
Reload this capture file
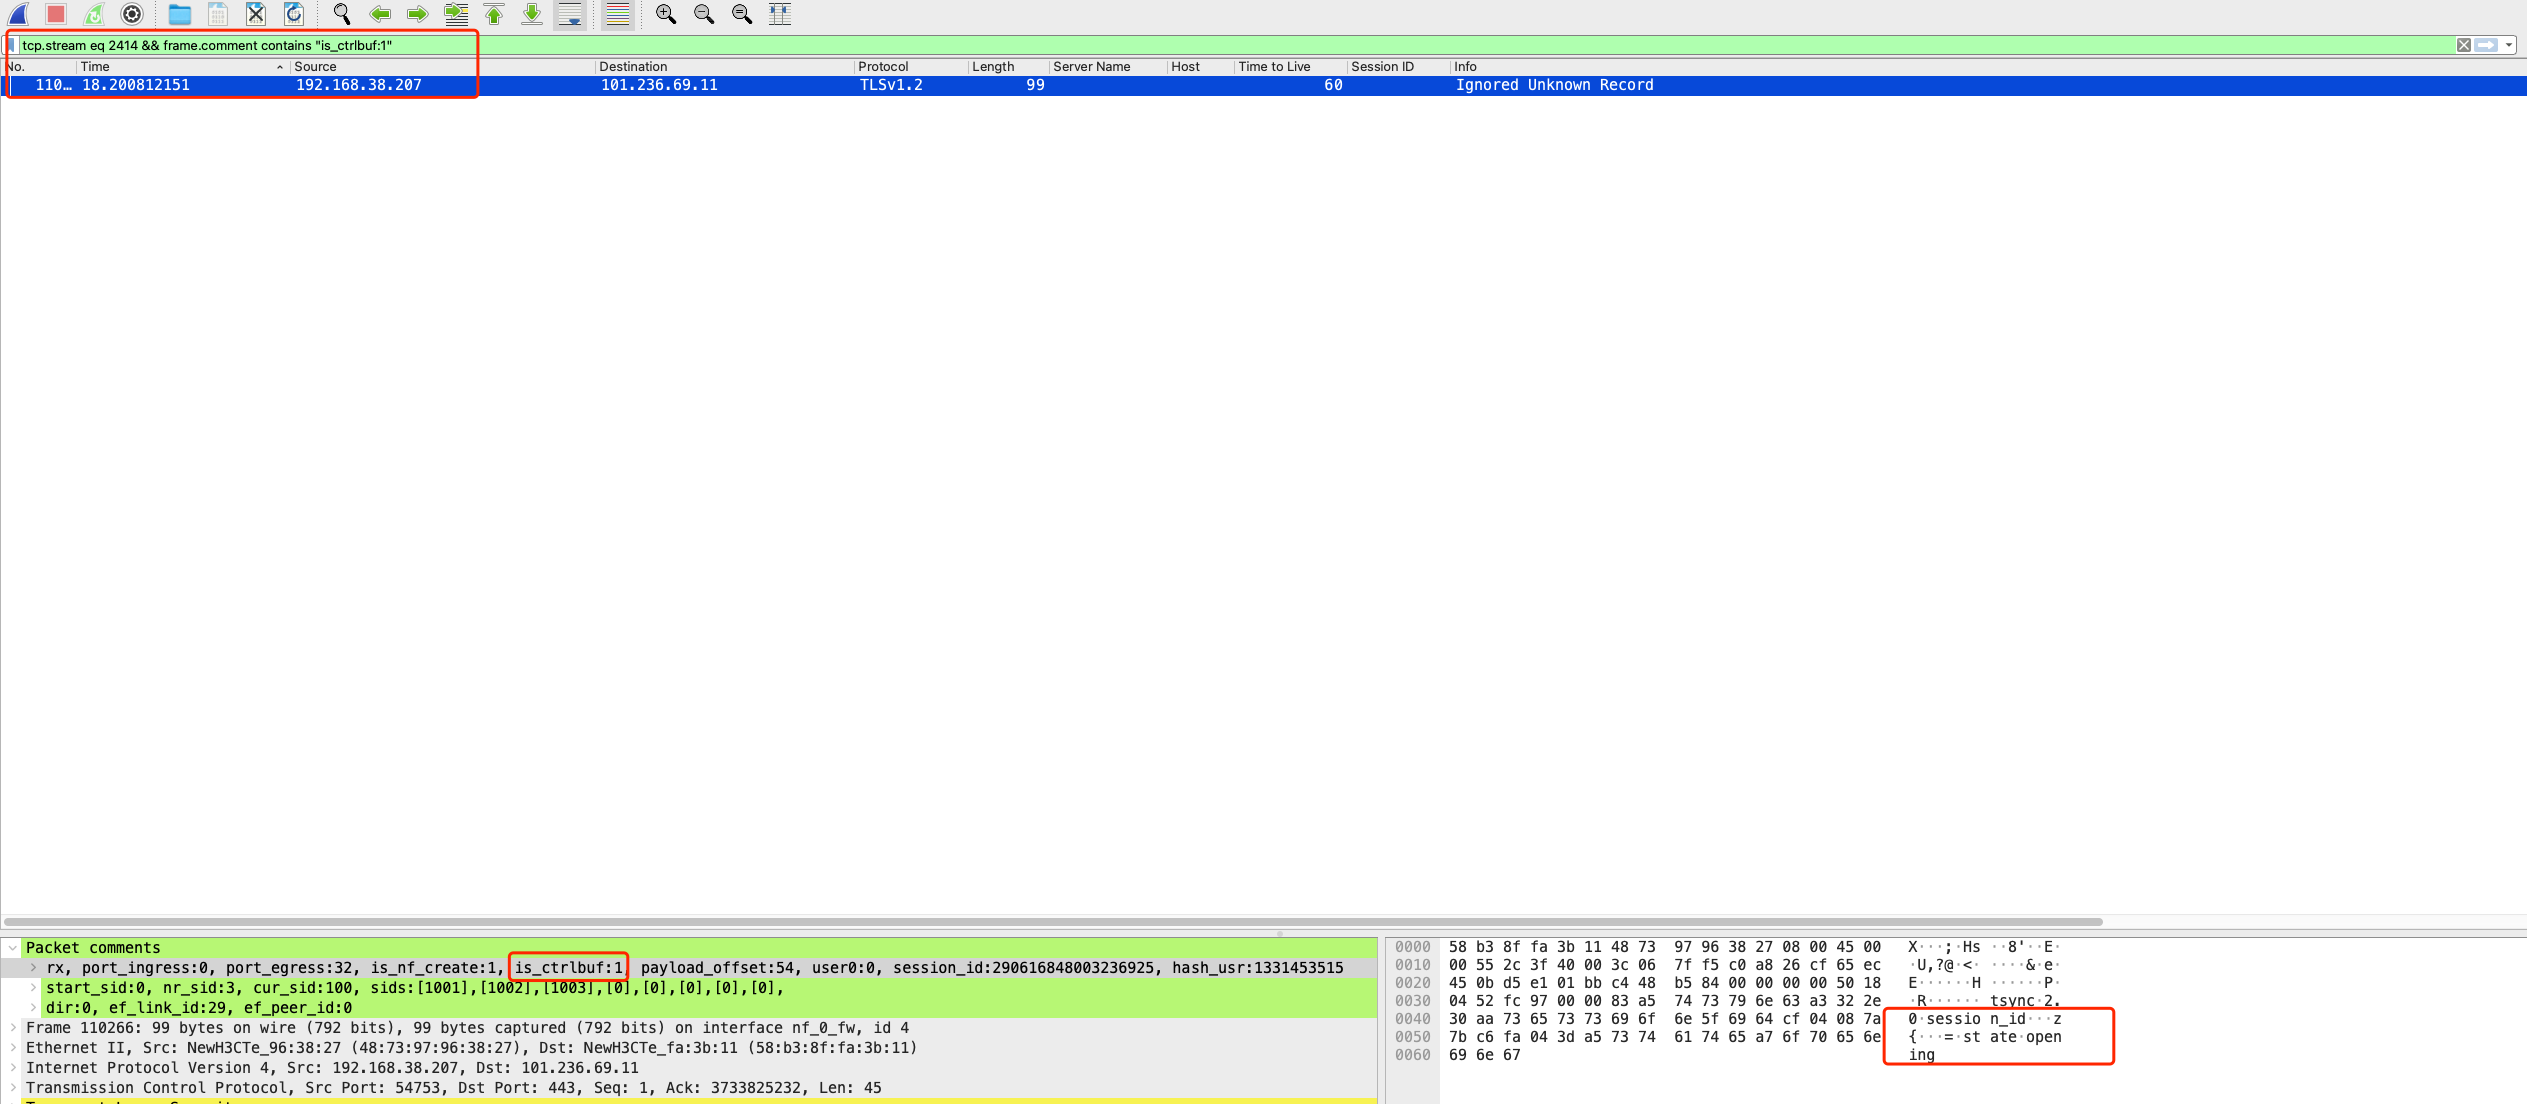click(292, 14)
